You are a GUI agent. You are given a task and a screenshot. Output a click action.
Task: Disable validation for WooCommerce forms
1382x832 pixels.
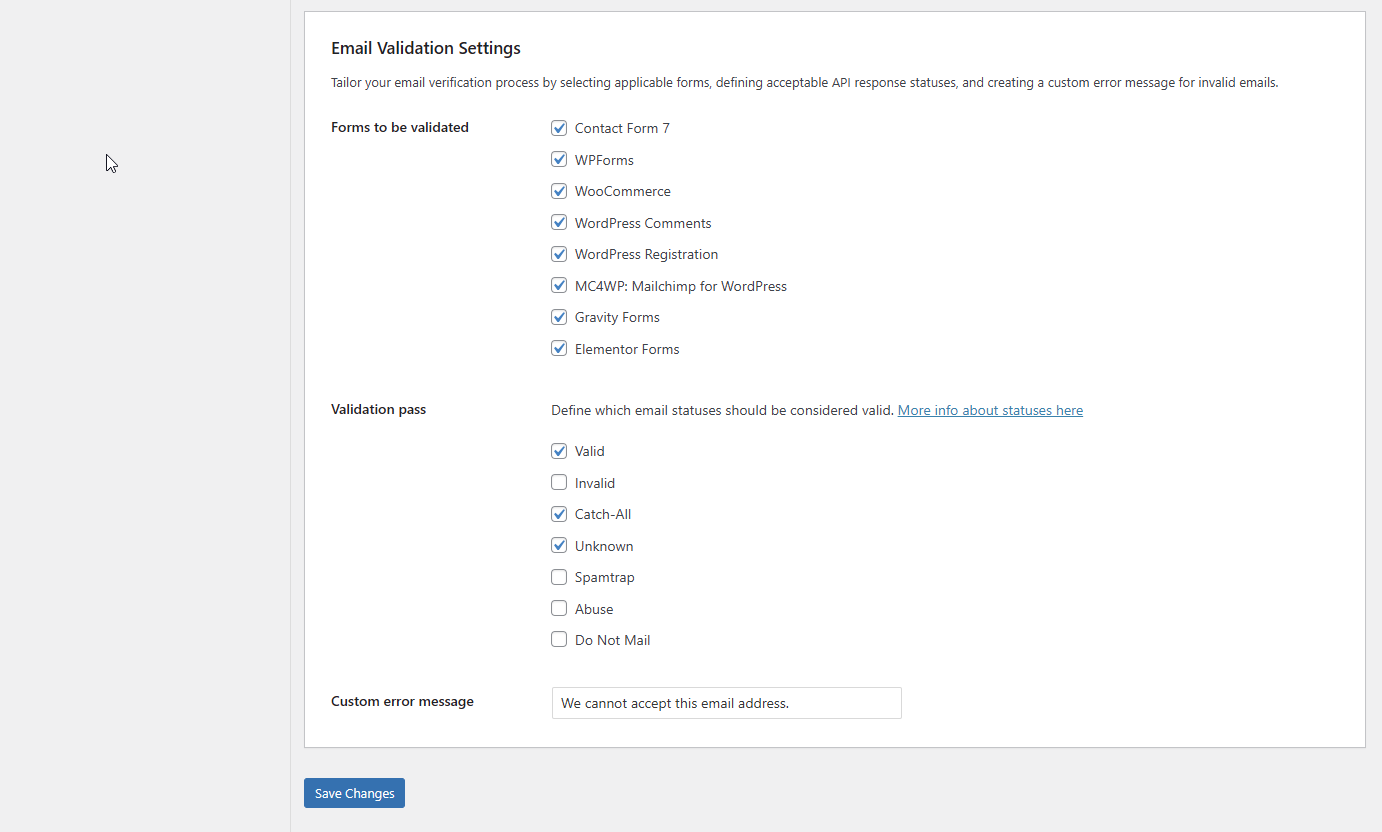click(x=559, y=191)
